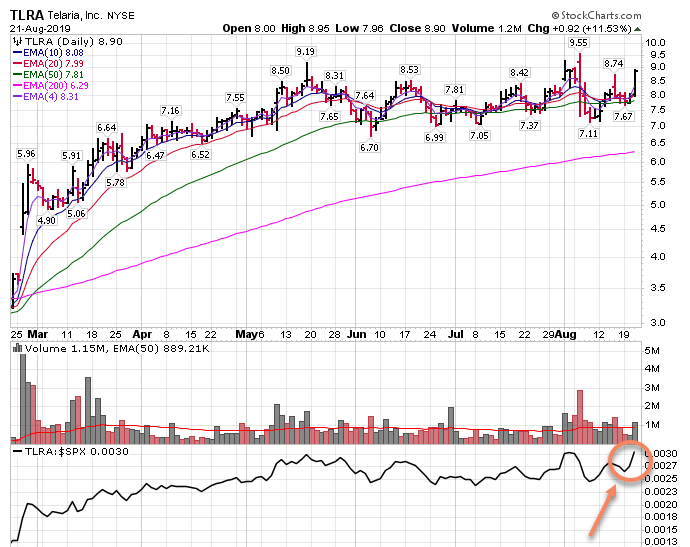Click the 7.37 low price label
690x547 pixels.
pos(529,126)
